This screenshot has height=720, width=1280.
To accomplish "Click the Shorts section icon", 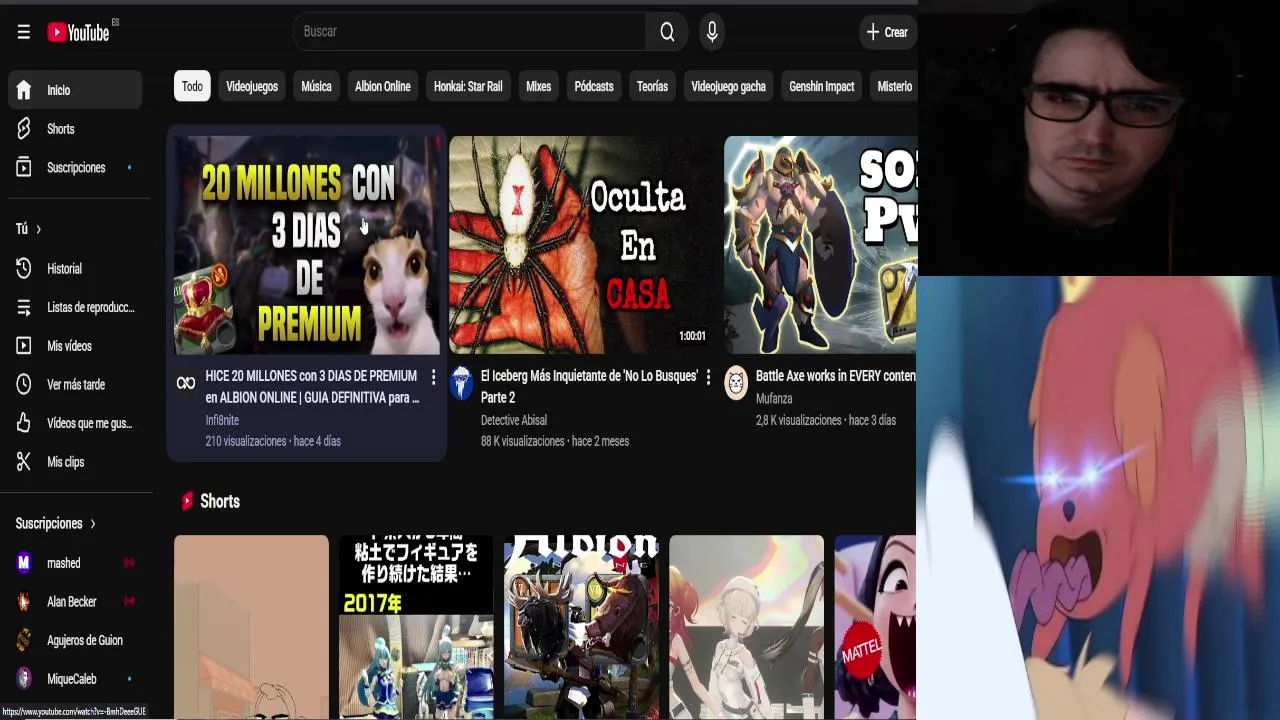I will (x=187, y=501).
